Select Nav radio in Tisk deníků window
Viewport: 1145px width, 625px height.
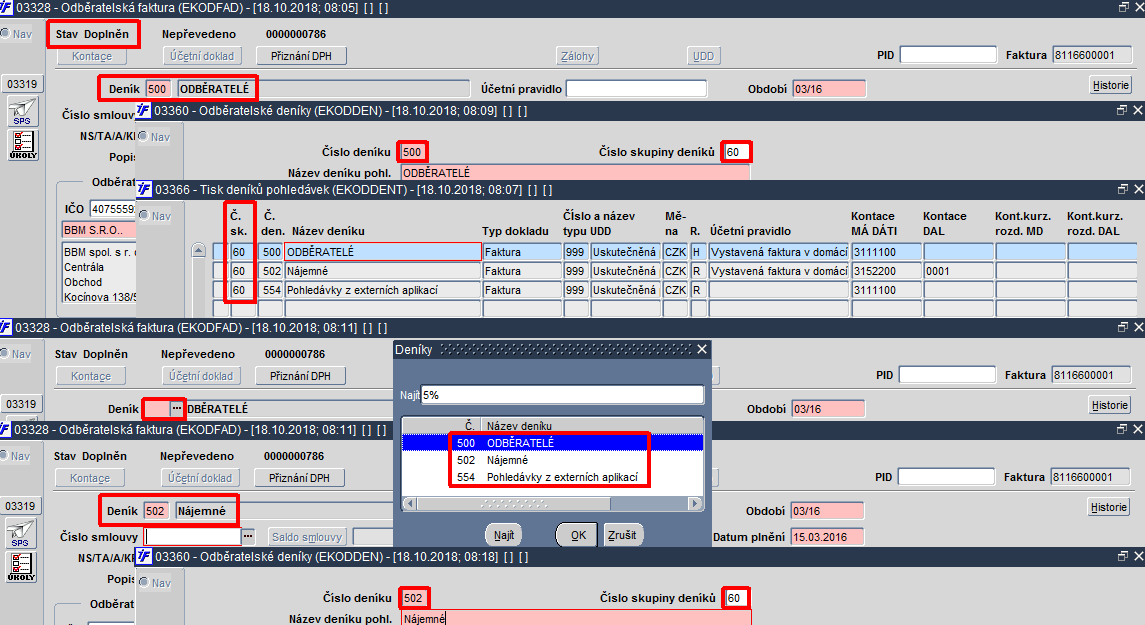143,215
